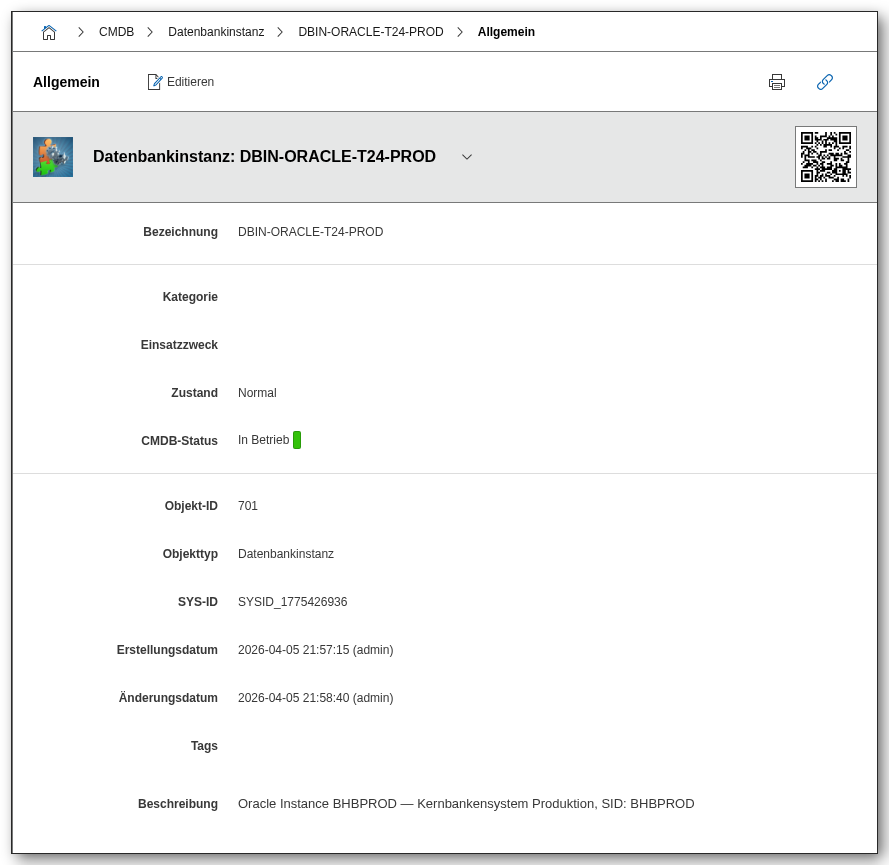Click the DBIN-ORACLE-T24-PROD breadcrumb entry
889x865 pixels.
pyautogui.click(x=370, y=31)
